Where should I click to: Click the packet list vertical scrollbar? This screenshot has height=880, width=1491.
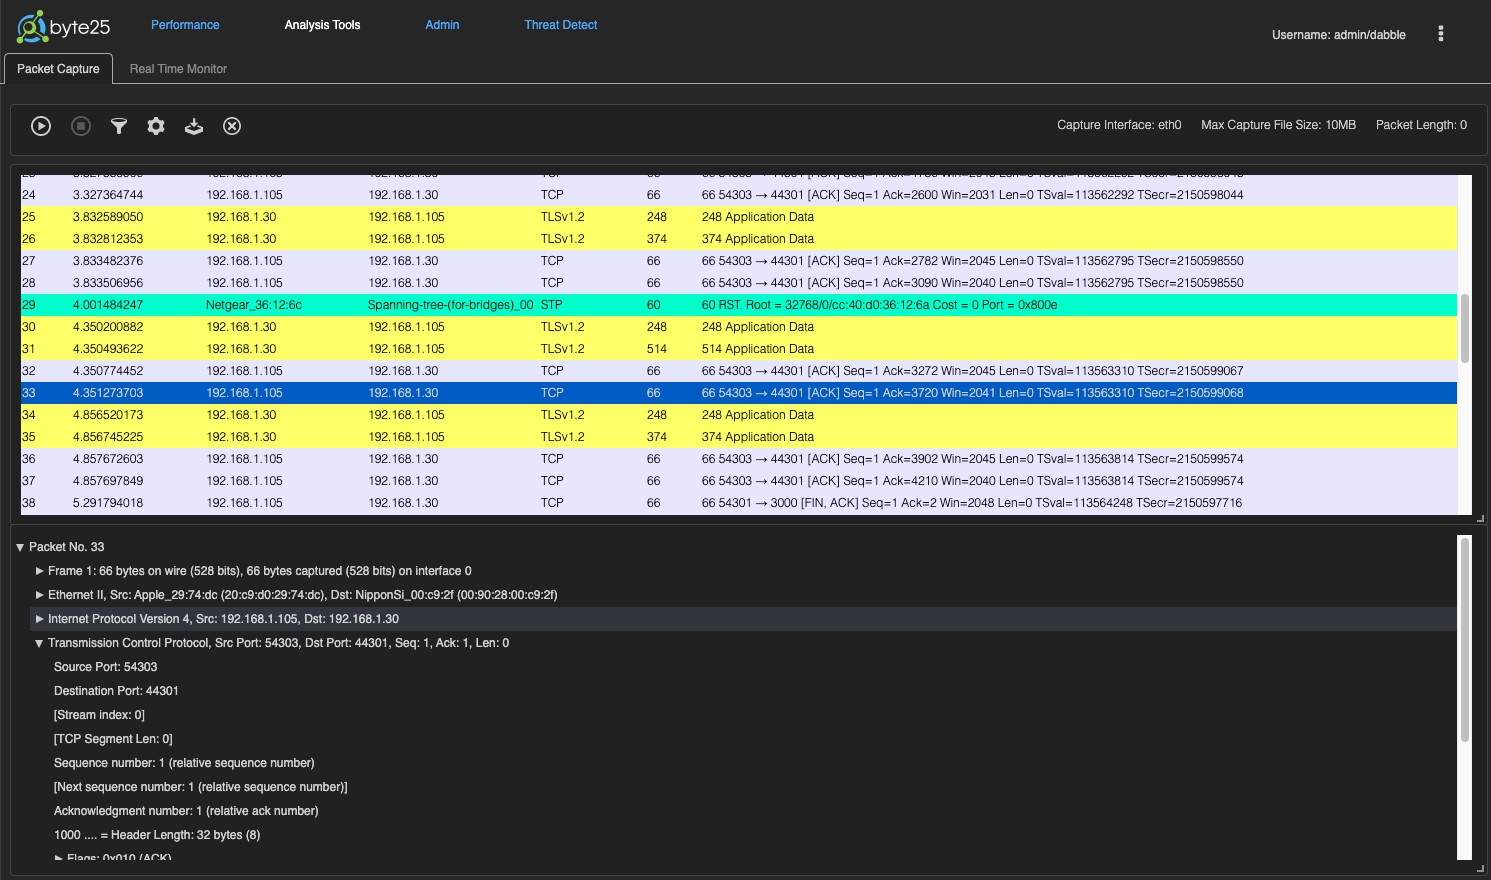(1465, 328)
